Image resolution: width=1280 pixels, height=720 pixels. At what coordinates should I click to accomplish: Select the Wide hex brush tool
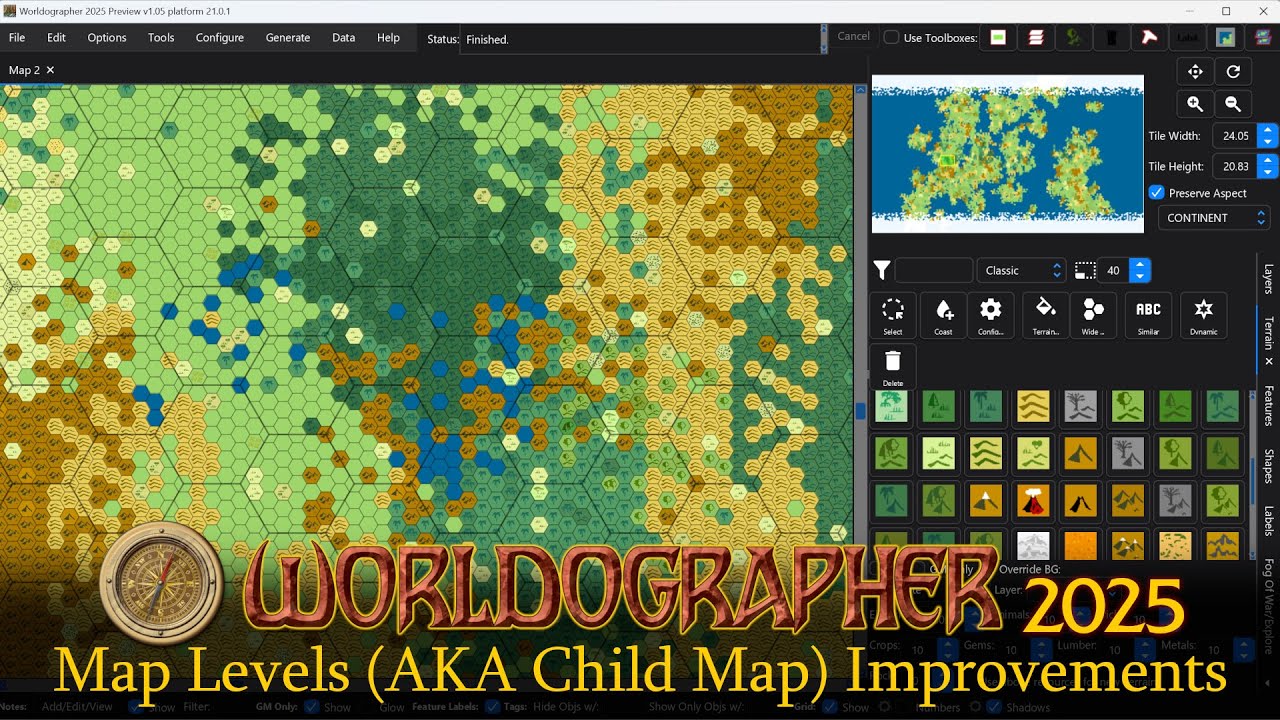(1093, 315)
